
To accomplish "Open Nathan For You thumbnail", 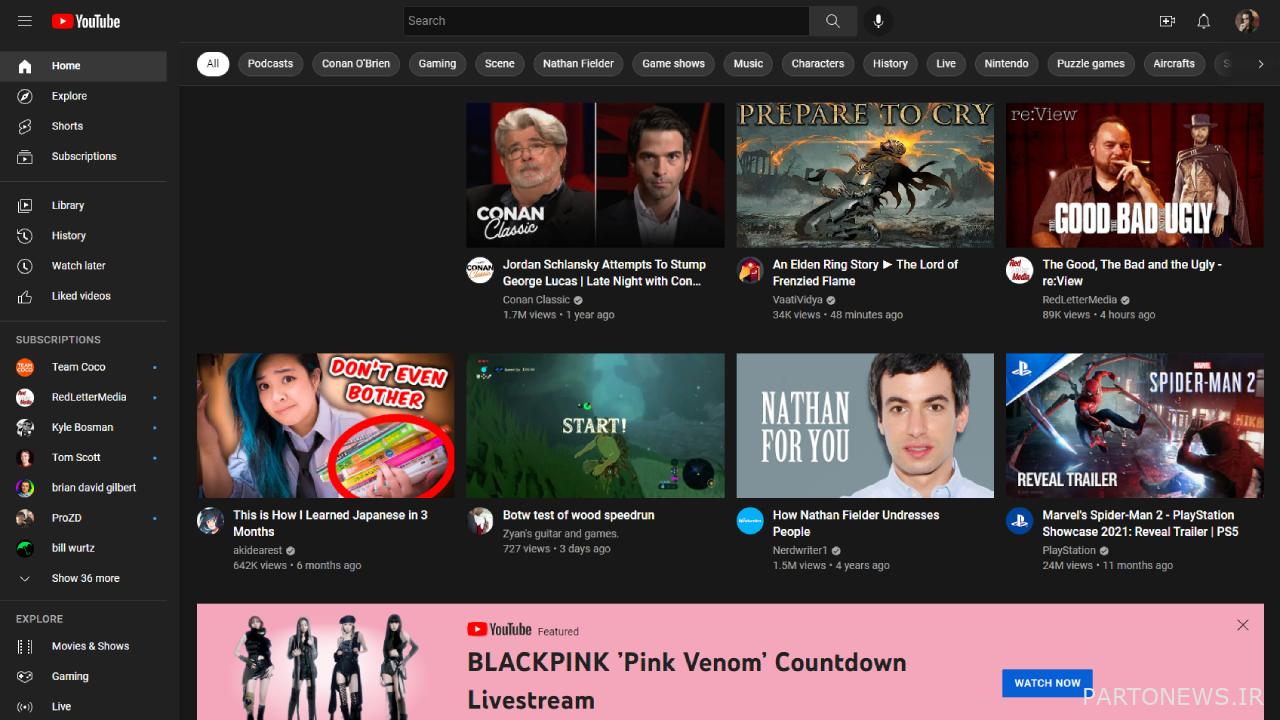I will click(865, 426).
